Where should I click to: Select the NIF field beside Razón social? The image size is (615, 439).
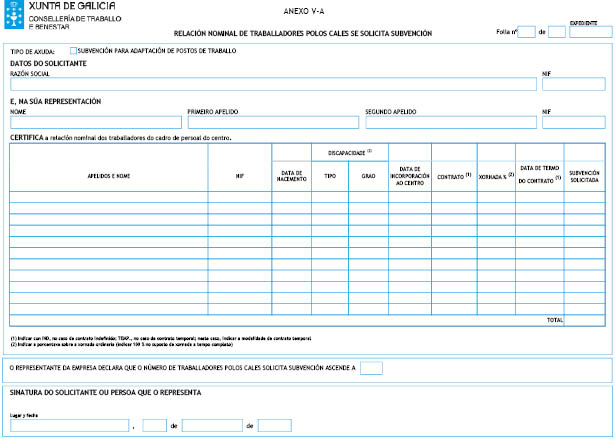(575, 85)
